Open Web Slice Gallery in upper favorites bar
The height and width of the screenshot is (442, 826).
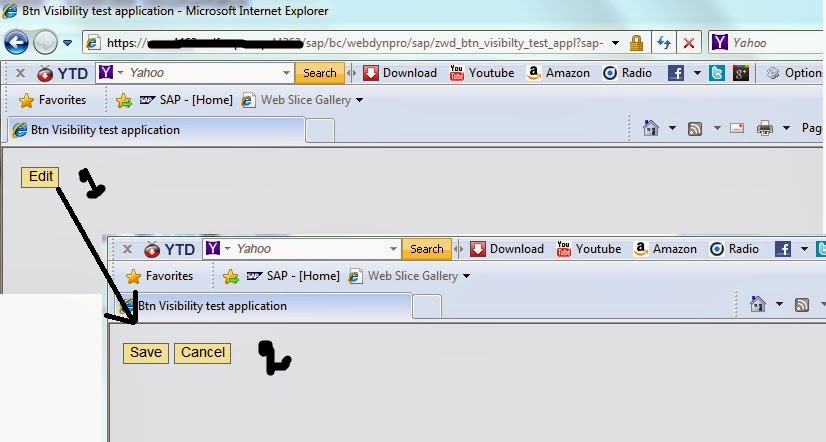click(x=296, y=100)
